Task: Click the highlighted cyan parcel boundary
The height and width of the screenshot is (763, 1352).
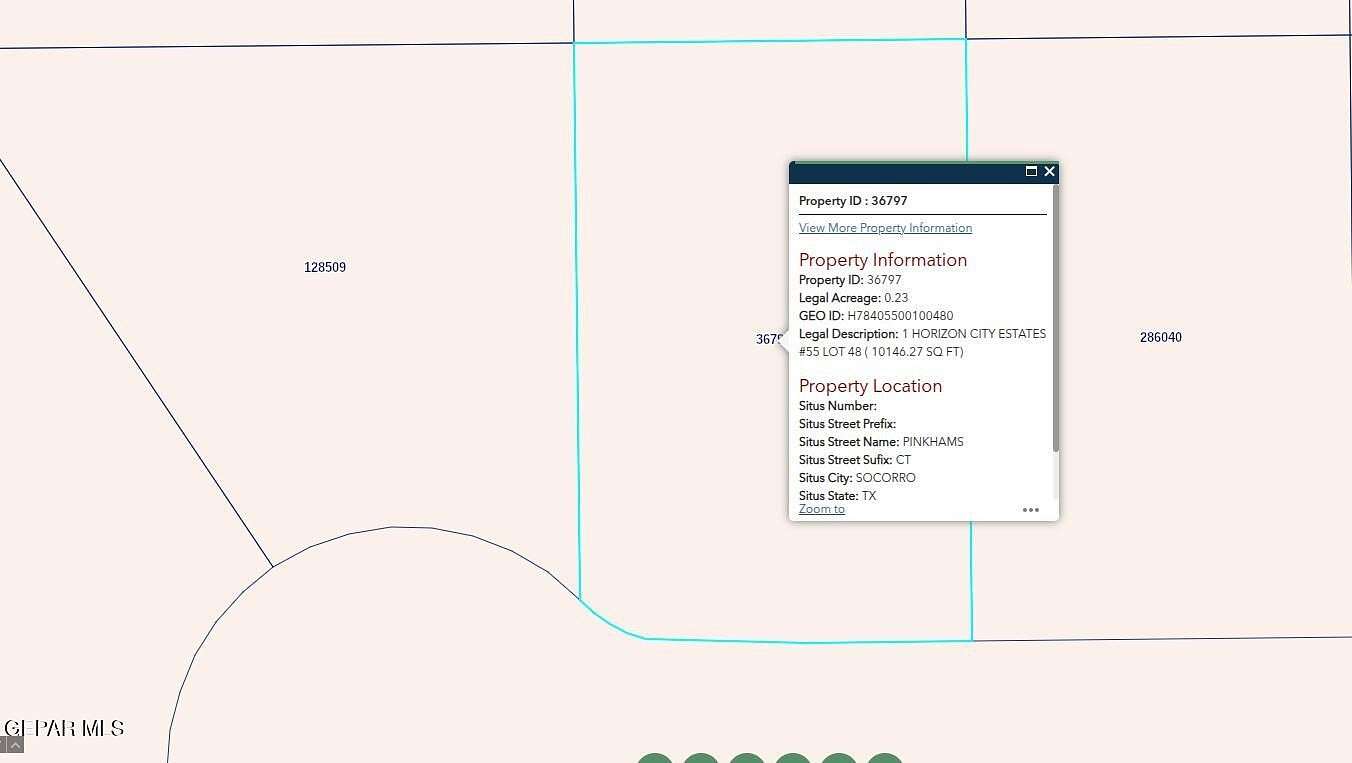Action: click(578, 300)
